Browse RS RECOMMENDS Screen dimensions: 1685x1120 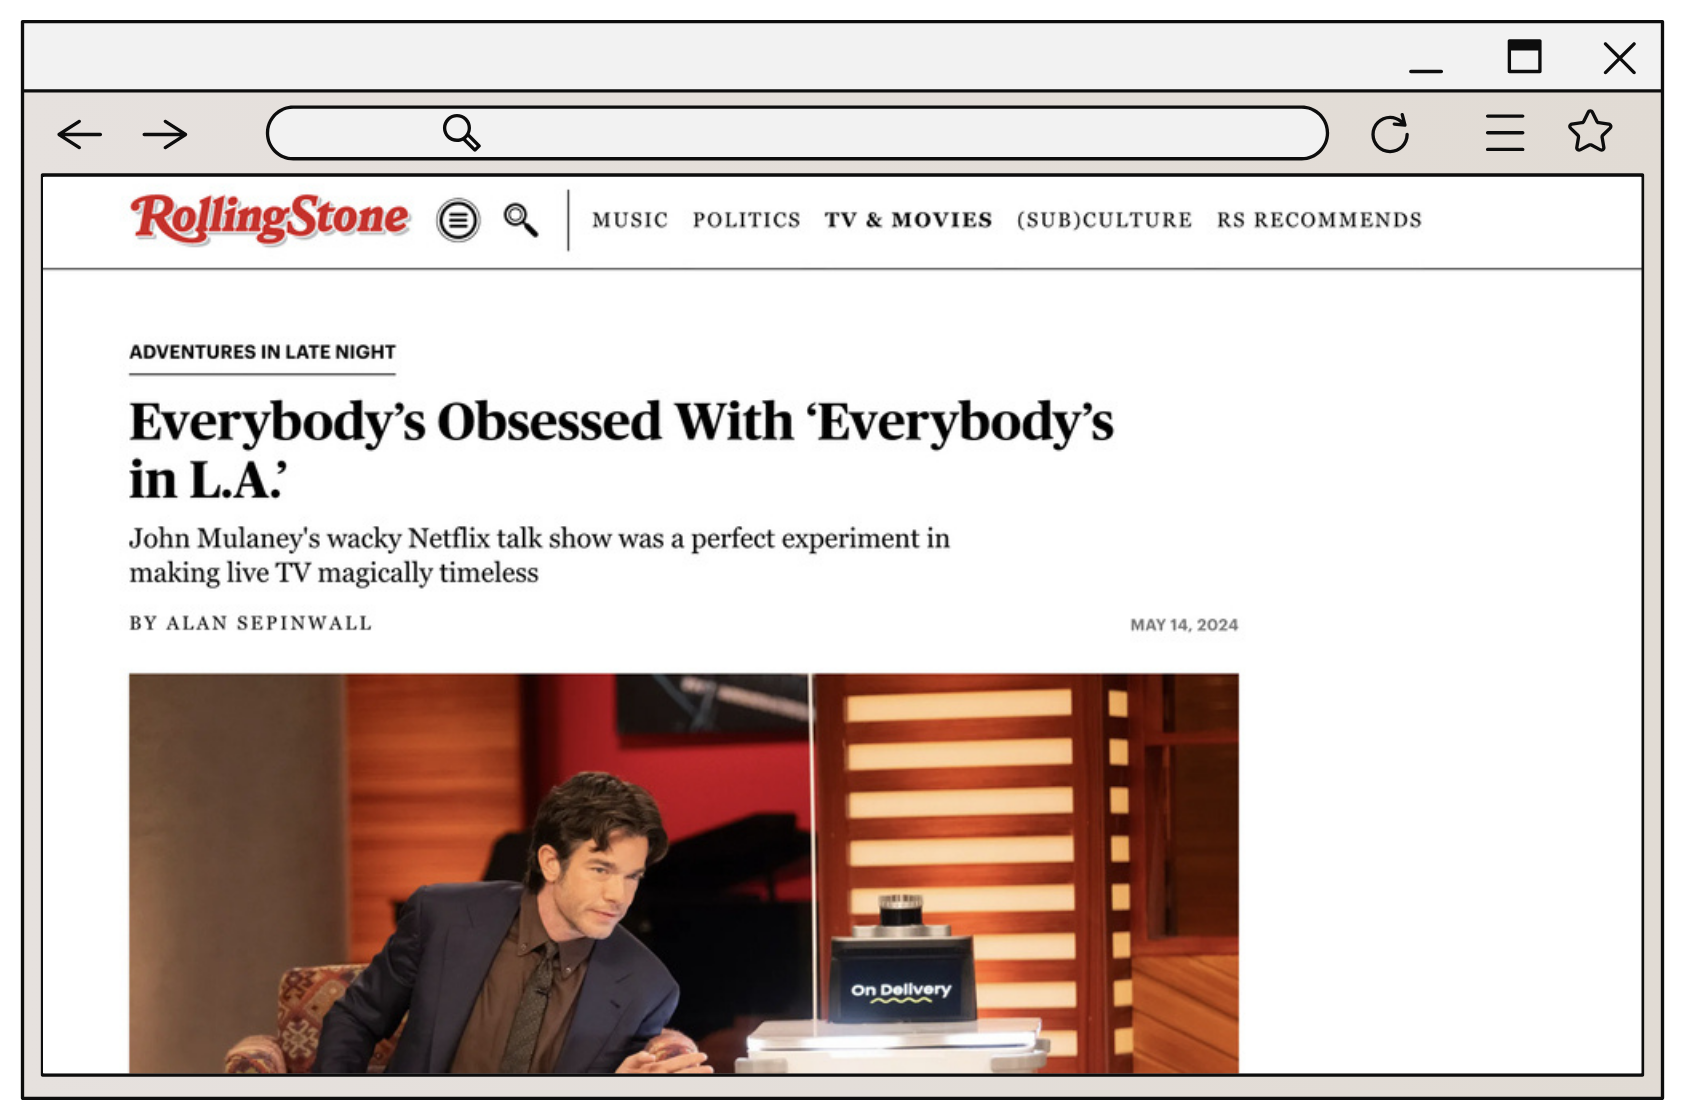[1319, 220]
